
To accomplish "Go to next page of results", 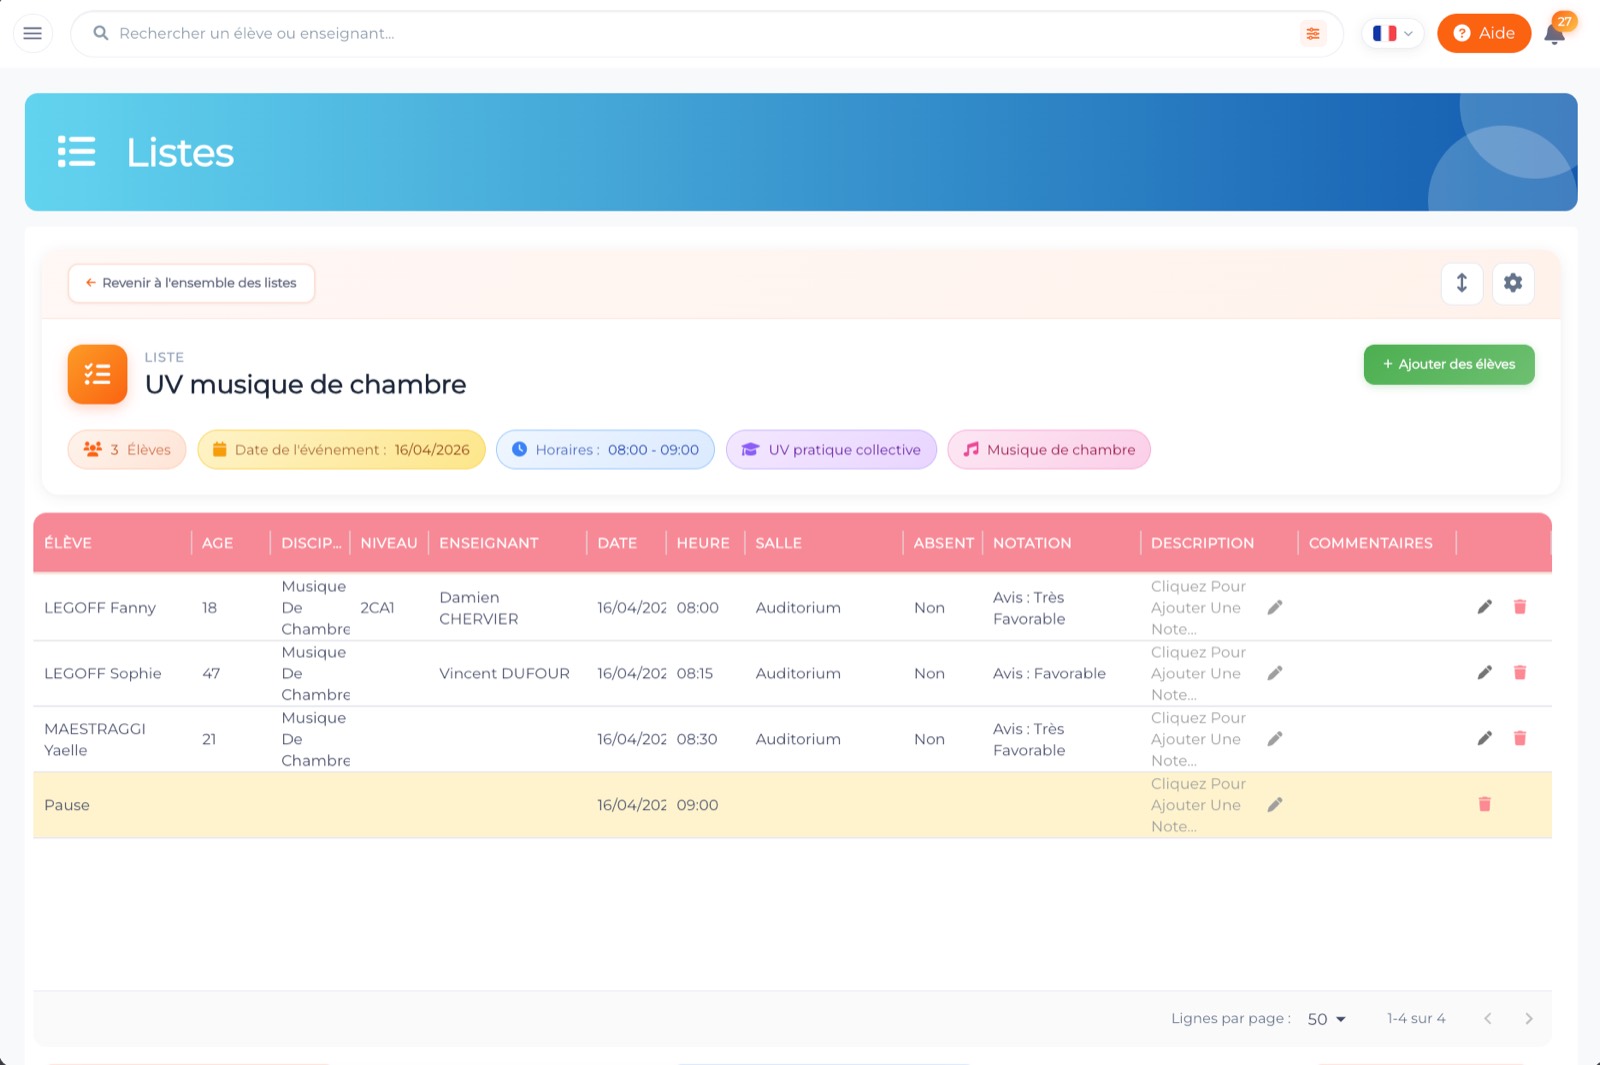I will pos(1529,1019).
